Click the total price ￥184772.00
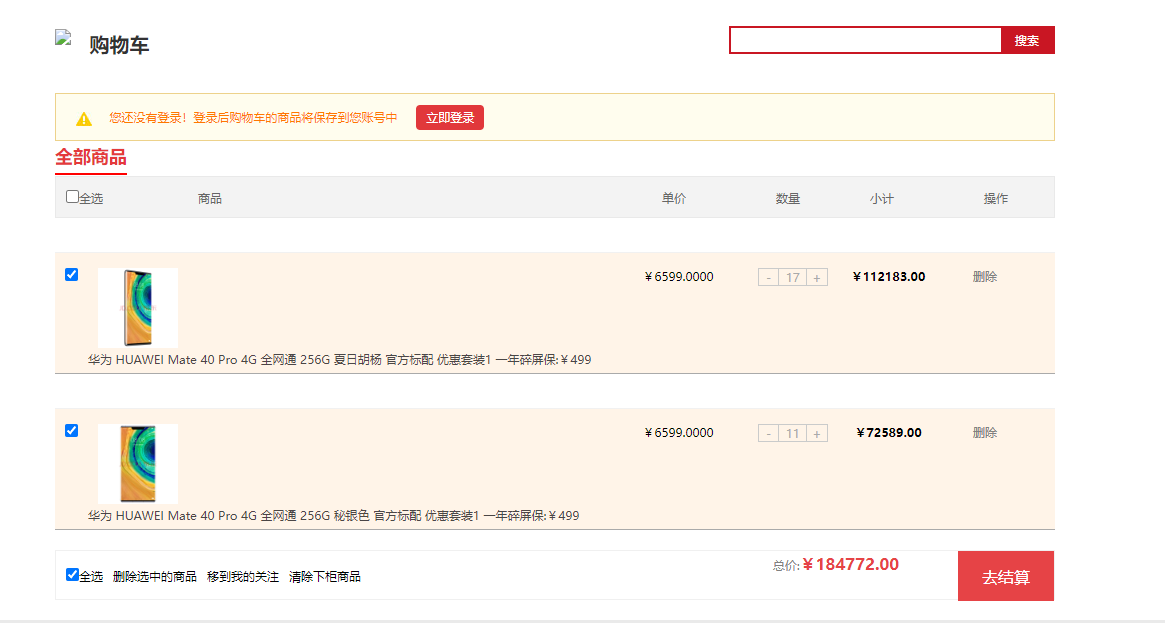This screenshot has width=1165, height=623. tap(851, 565)
